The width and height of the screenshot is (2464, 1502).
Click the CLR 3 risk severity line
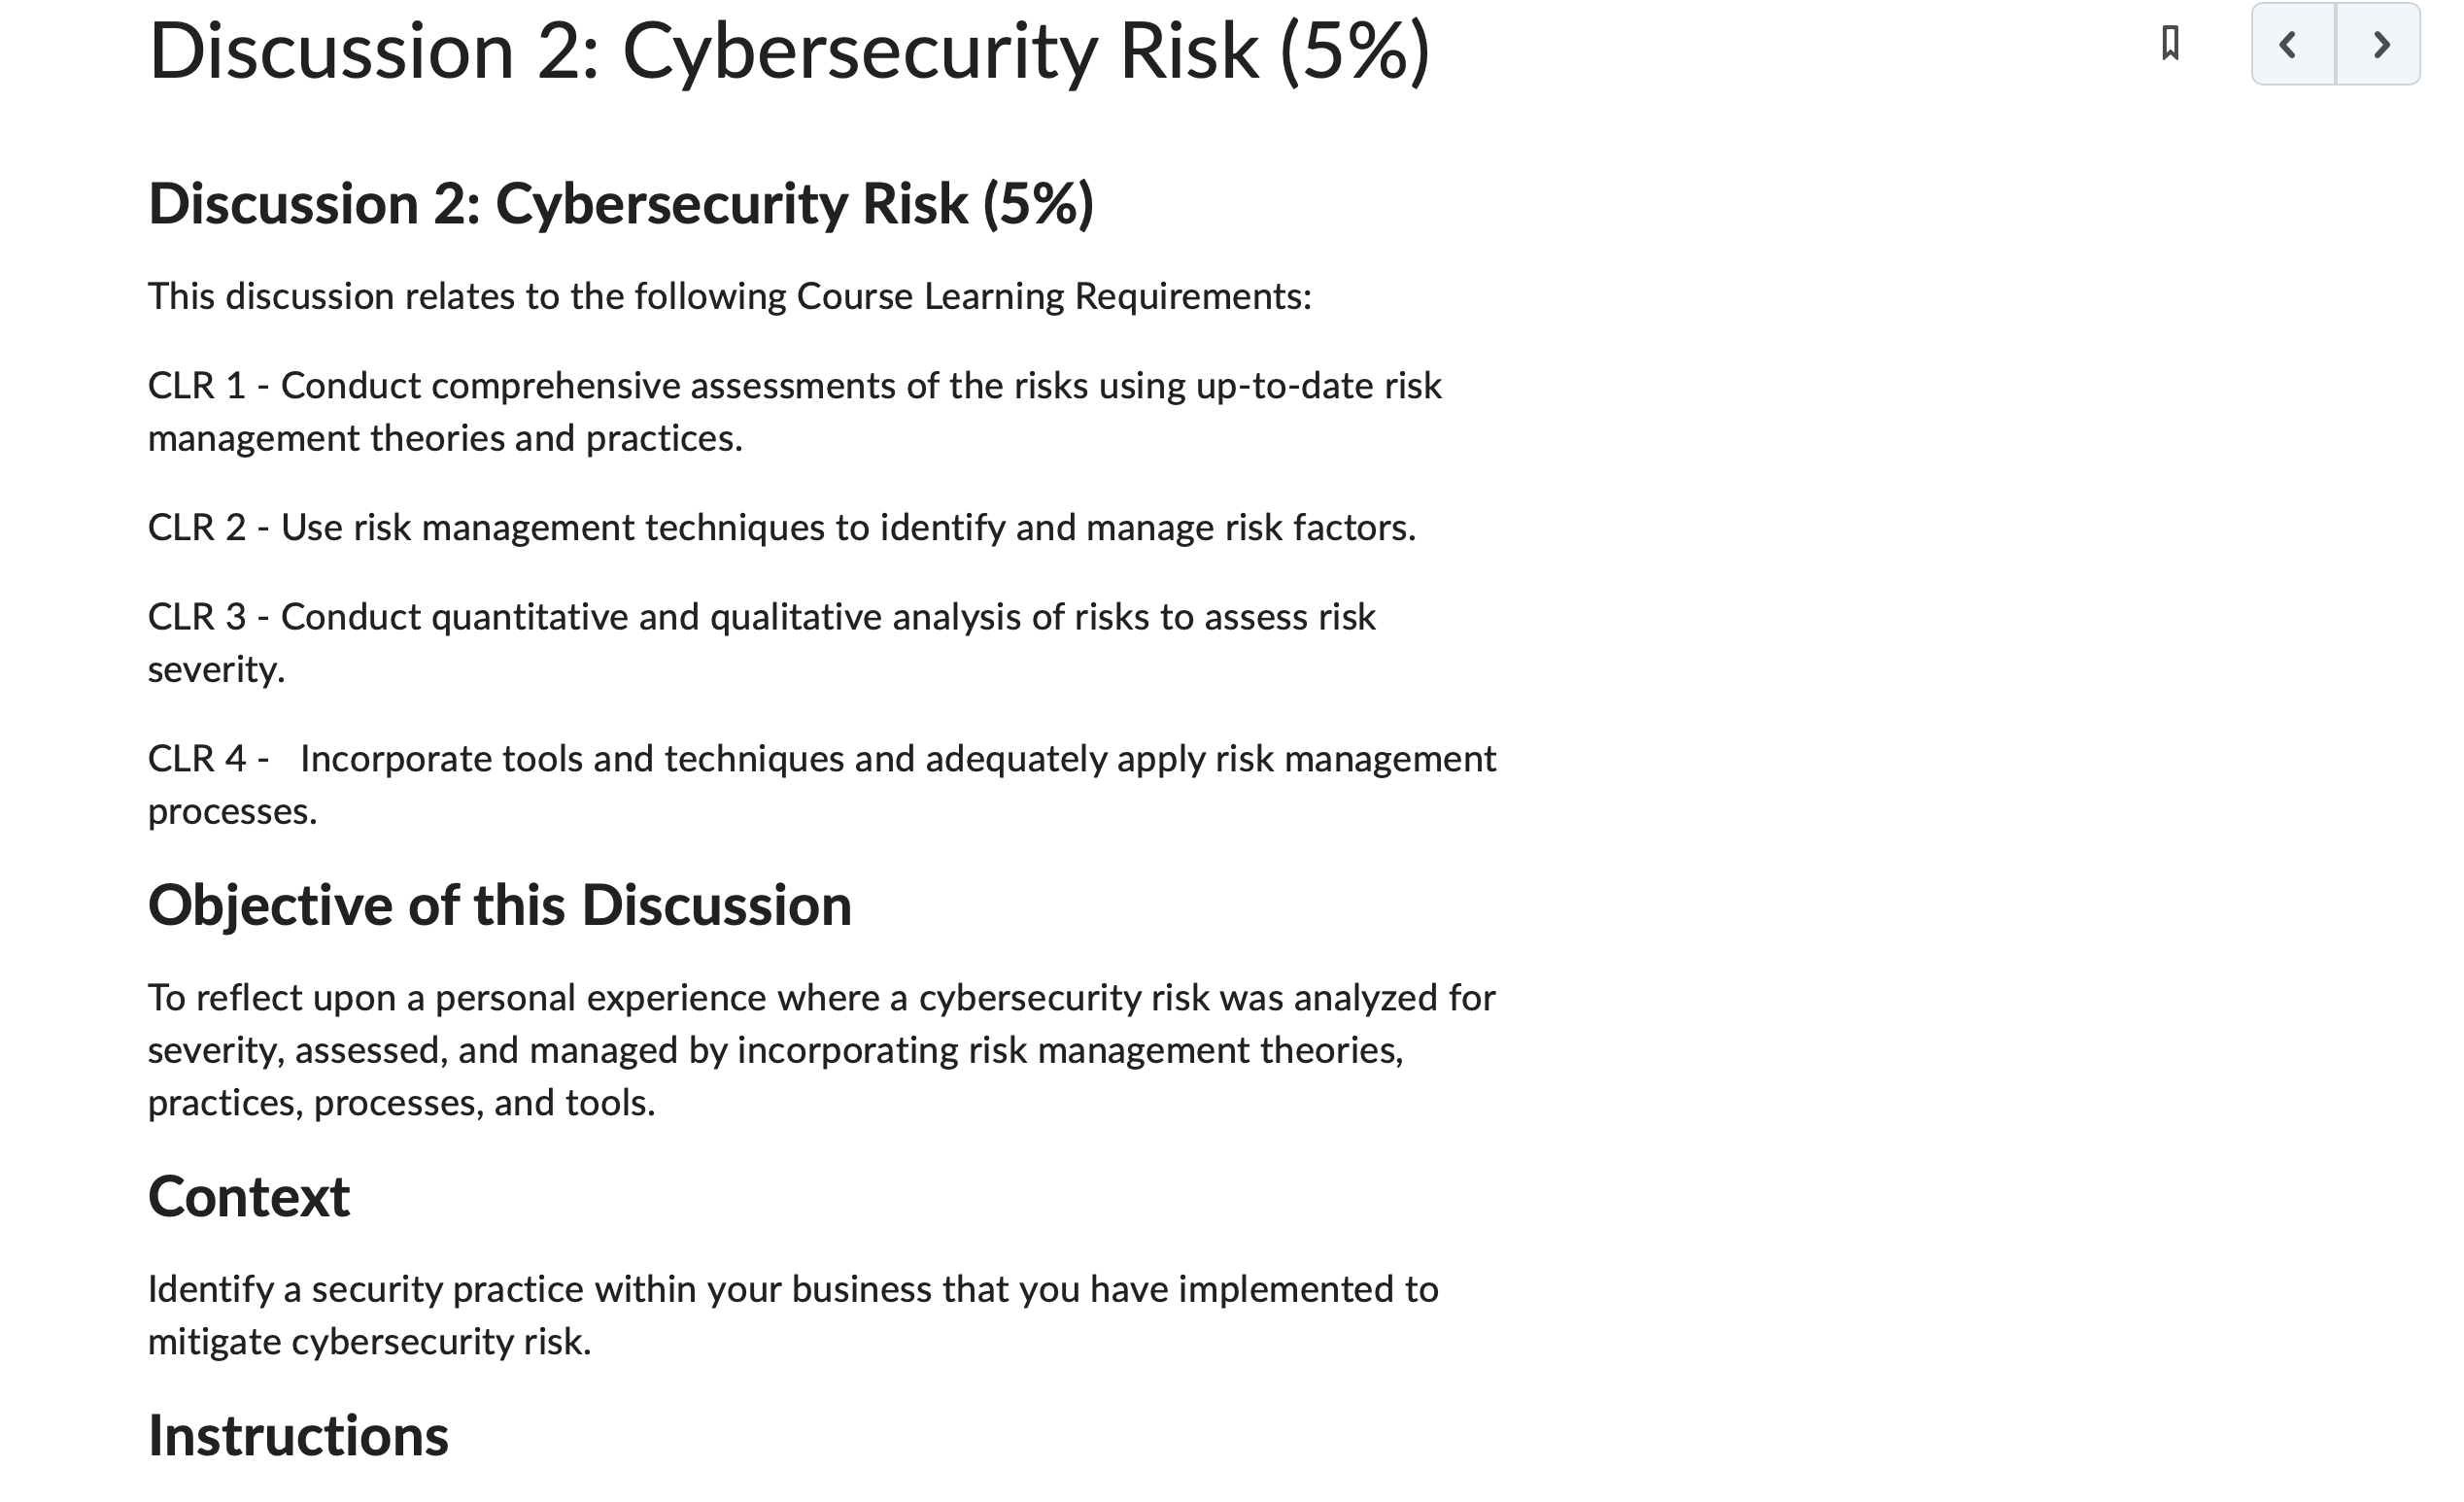tap(763, 642)
